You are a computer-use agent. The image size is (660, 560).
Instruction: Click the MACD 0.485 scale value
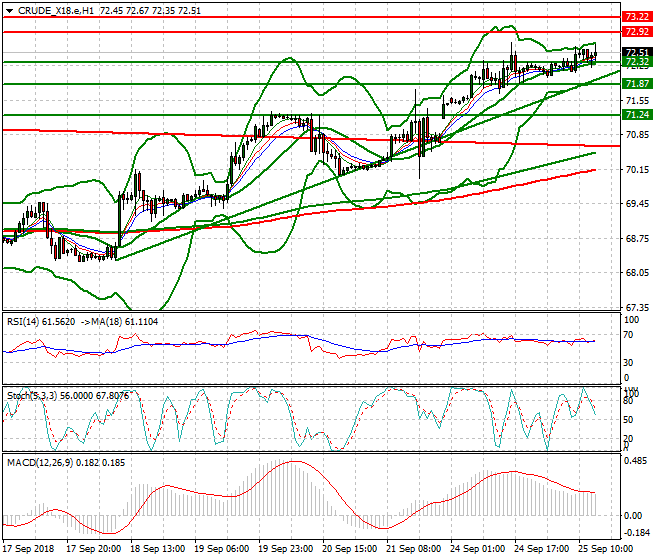pos(636,461)
